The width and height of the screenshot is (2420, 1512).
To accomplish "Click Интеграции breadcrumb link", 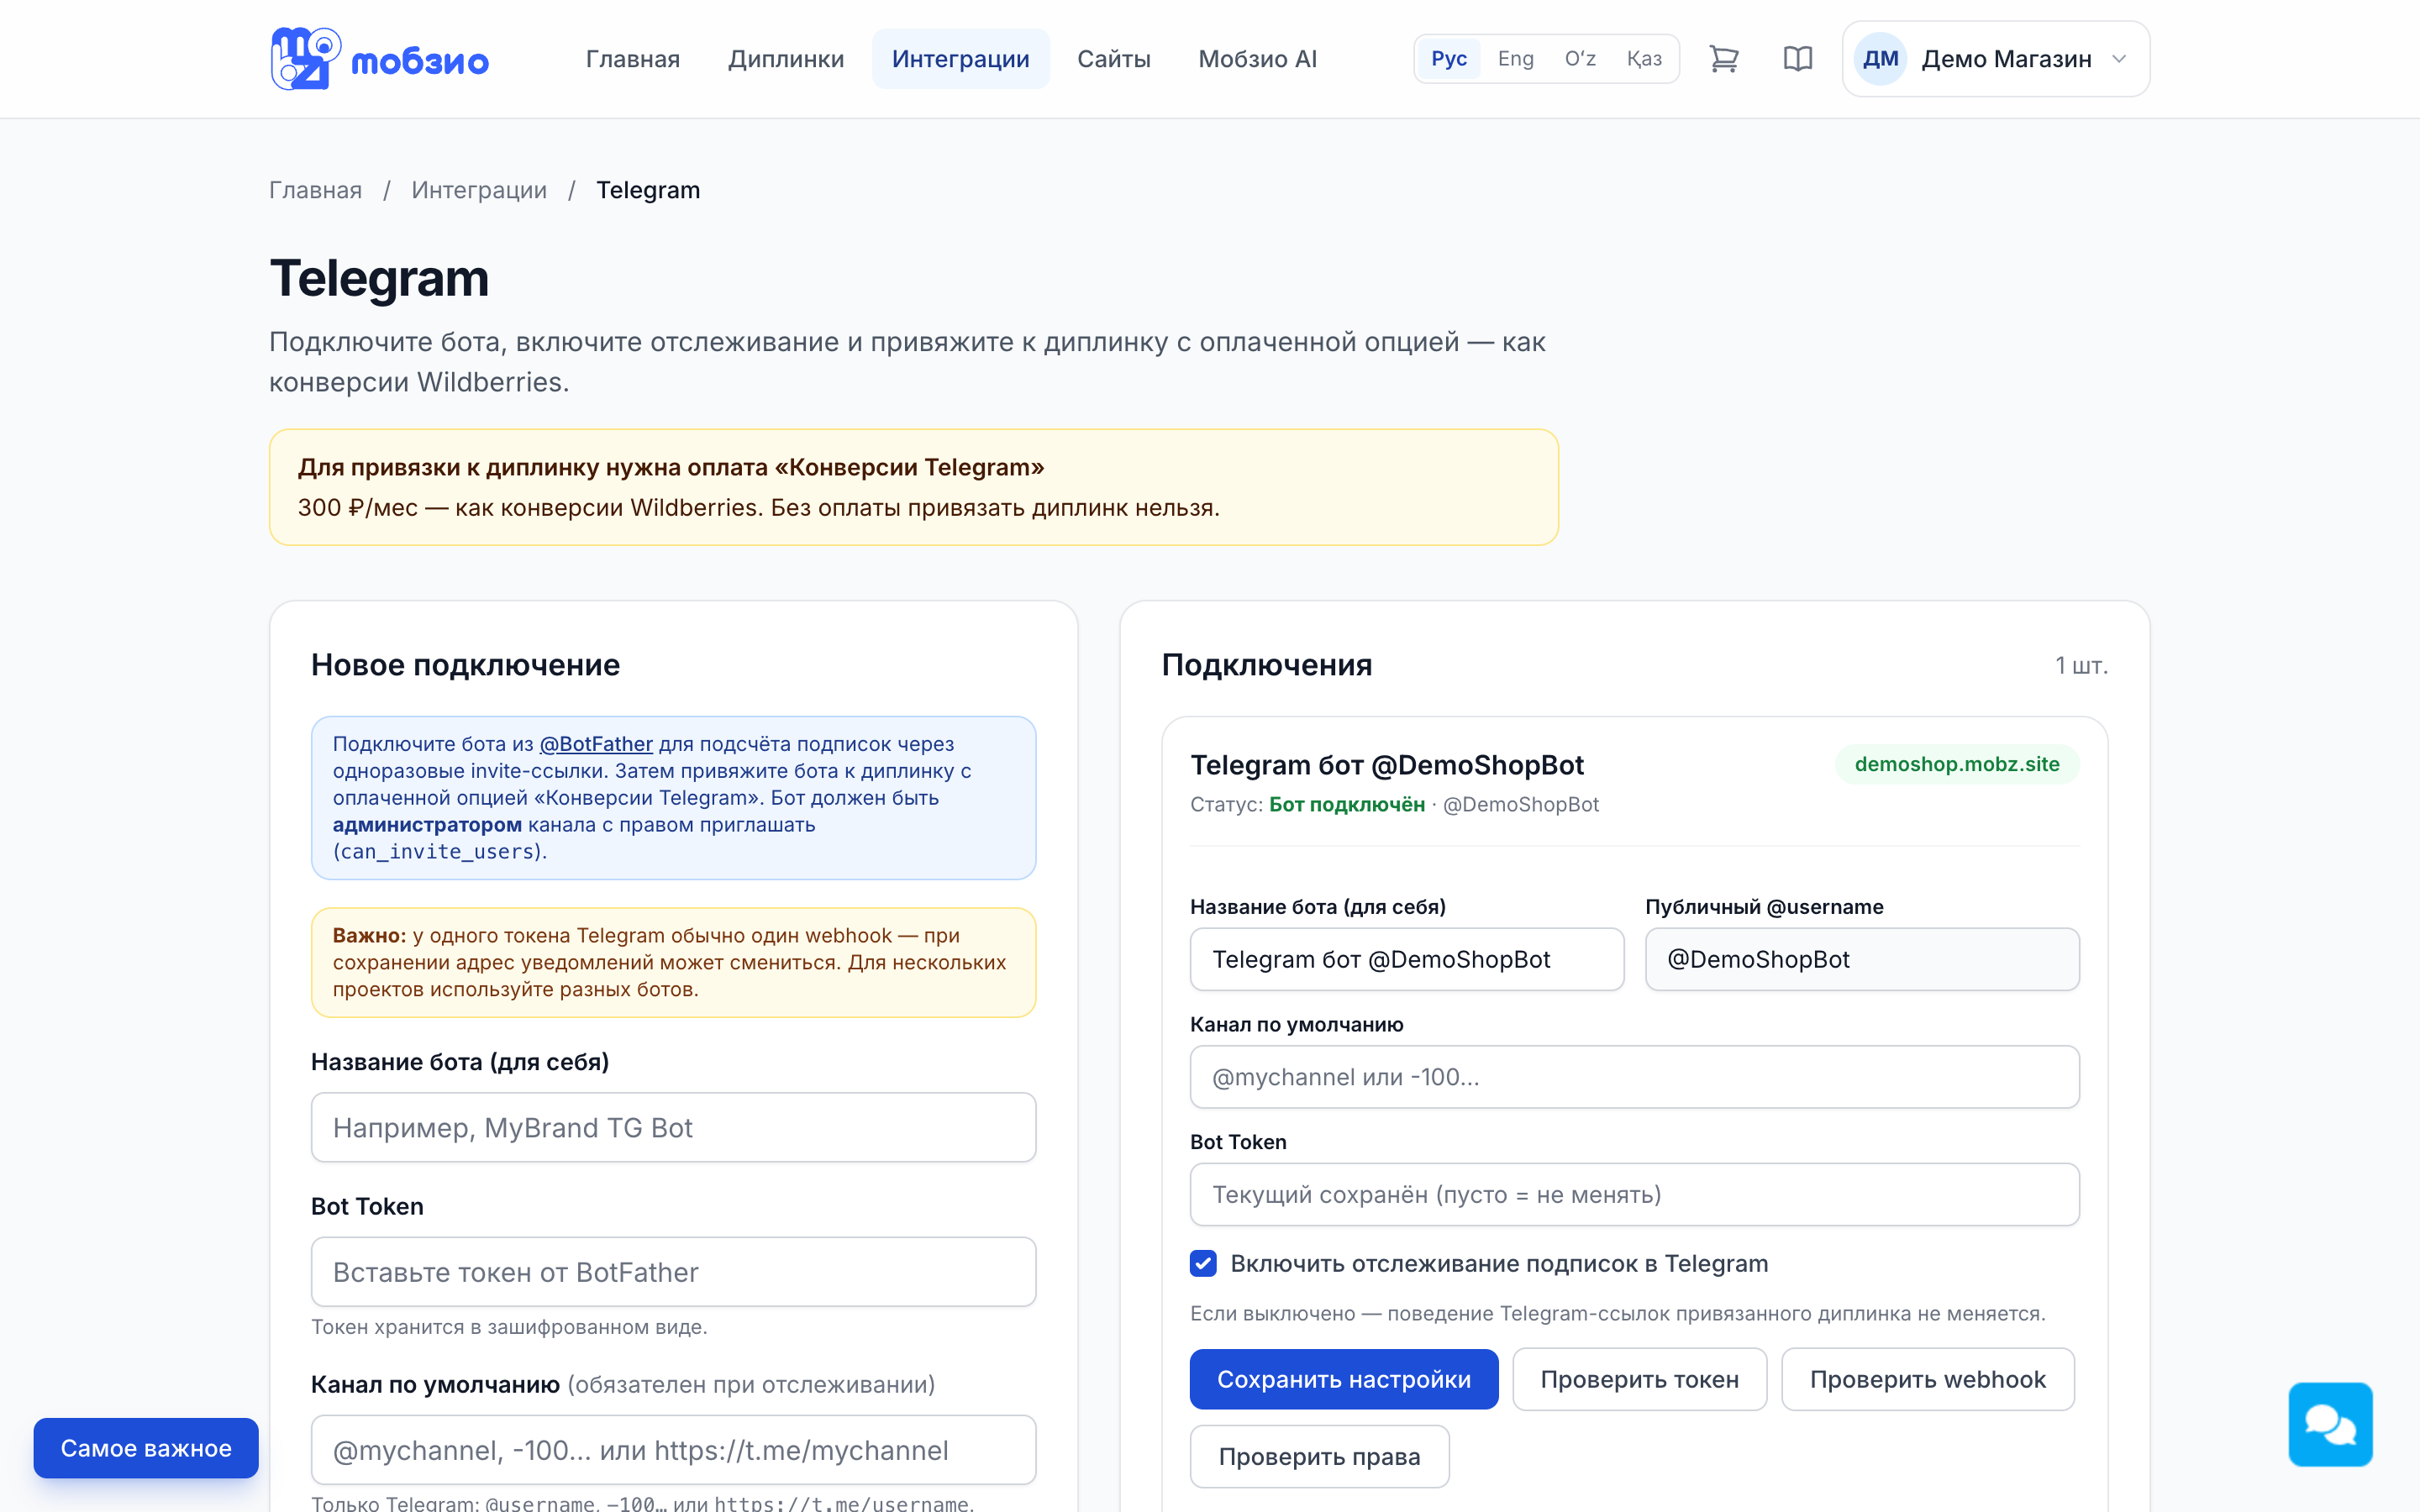I will click(x=479, y=190).
